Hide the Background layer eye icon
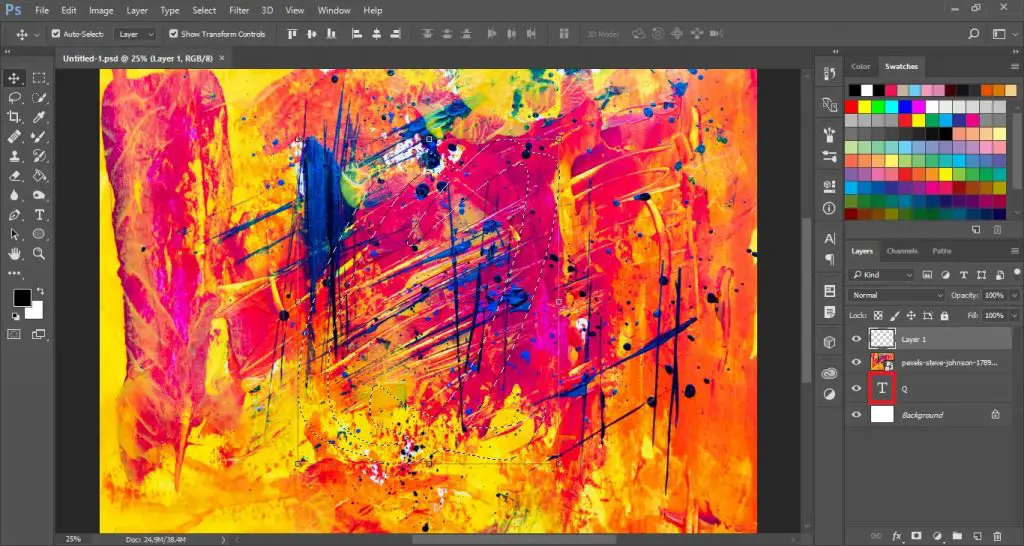 pos(856,414)
